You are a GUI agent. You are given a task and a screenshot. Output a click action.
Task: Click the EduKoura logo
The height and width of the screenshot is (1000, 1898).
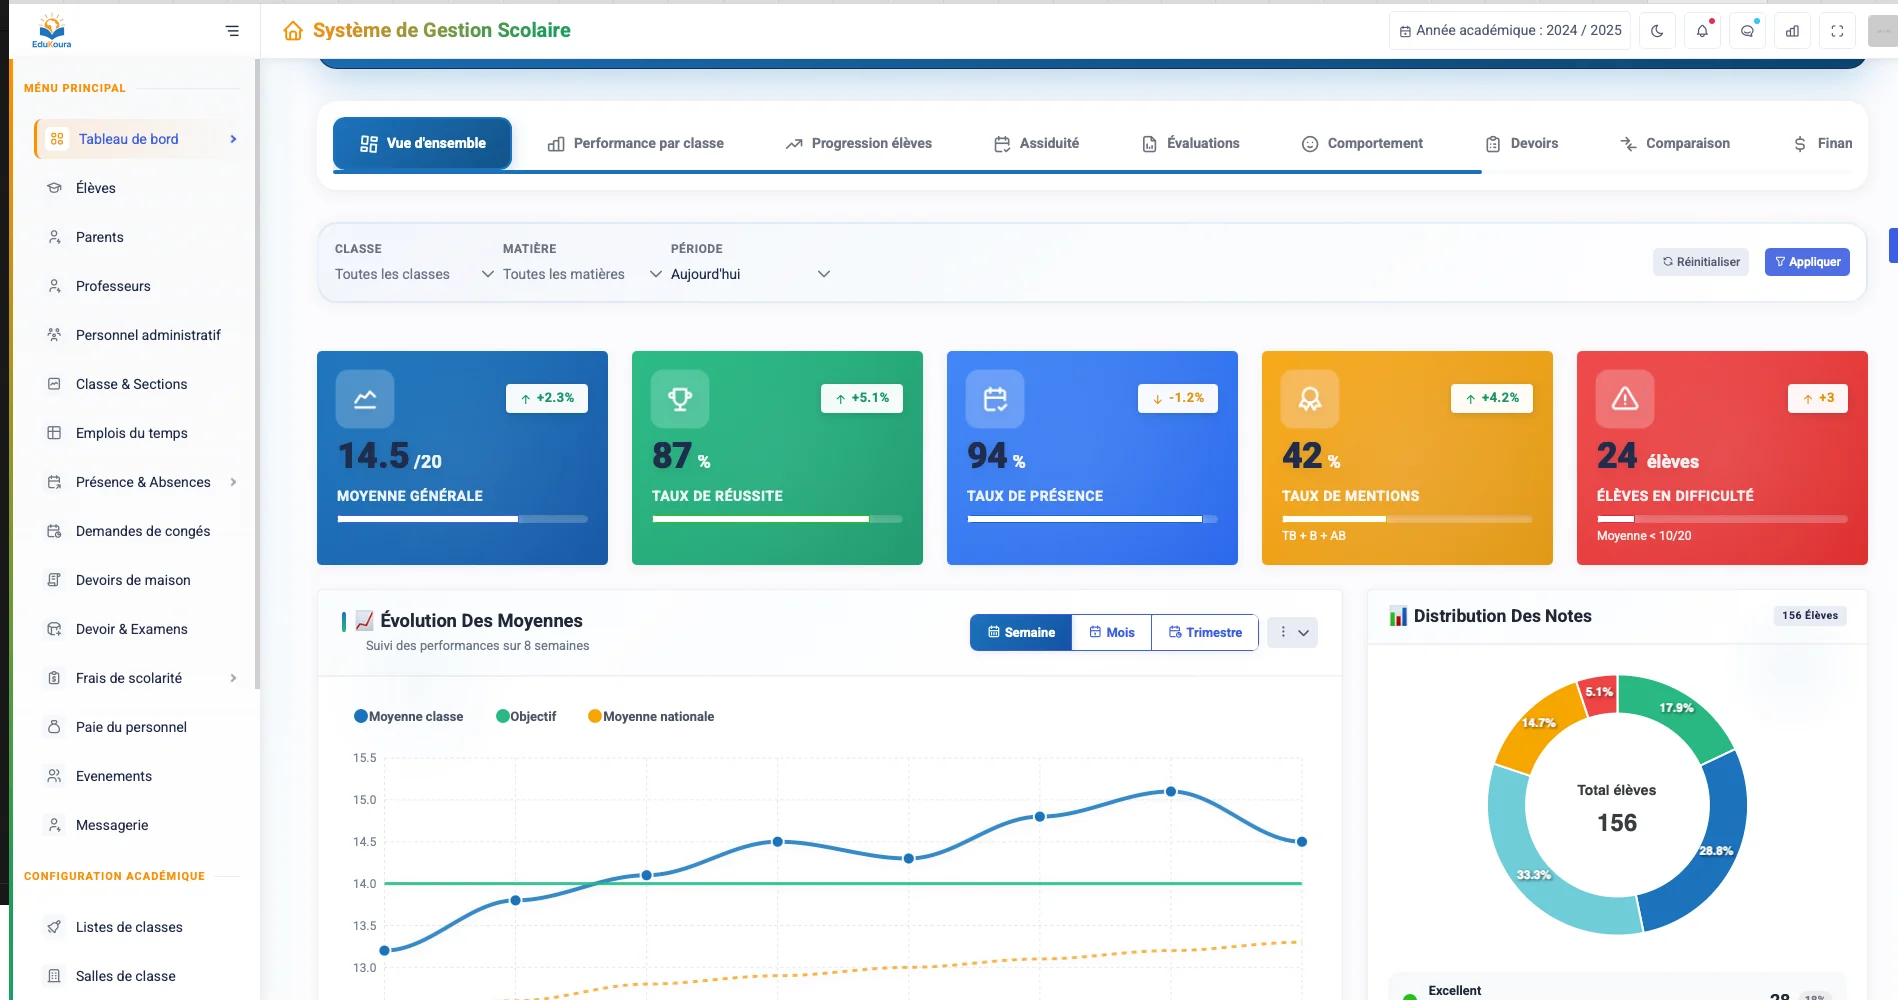point(52,31)
